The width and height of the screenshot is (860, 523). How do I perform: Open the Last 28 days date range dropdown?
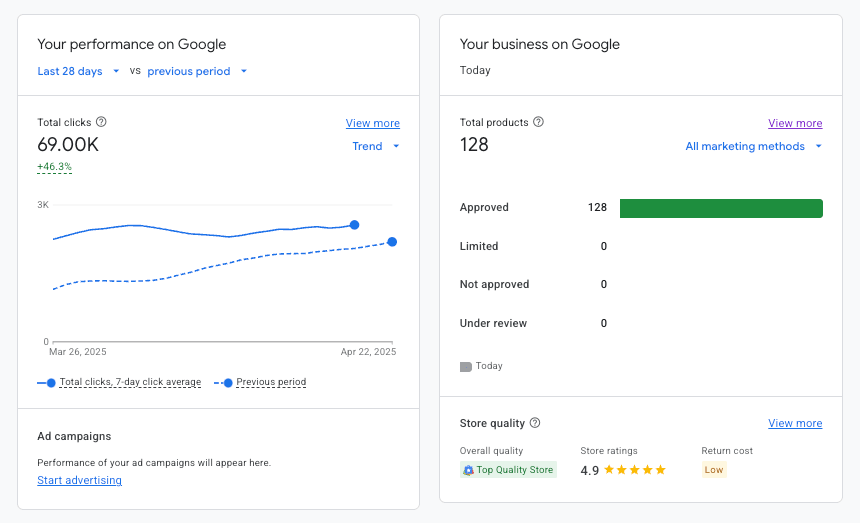tap(78, 71)
